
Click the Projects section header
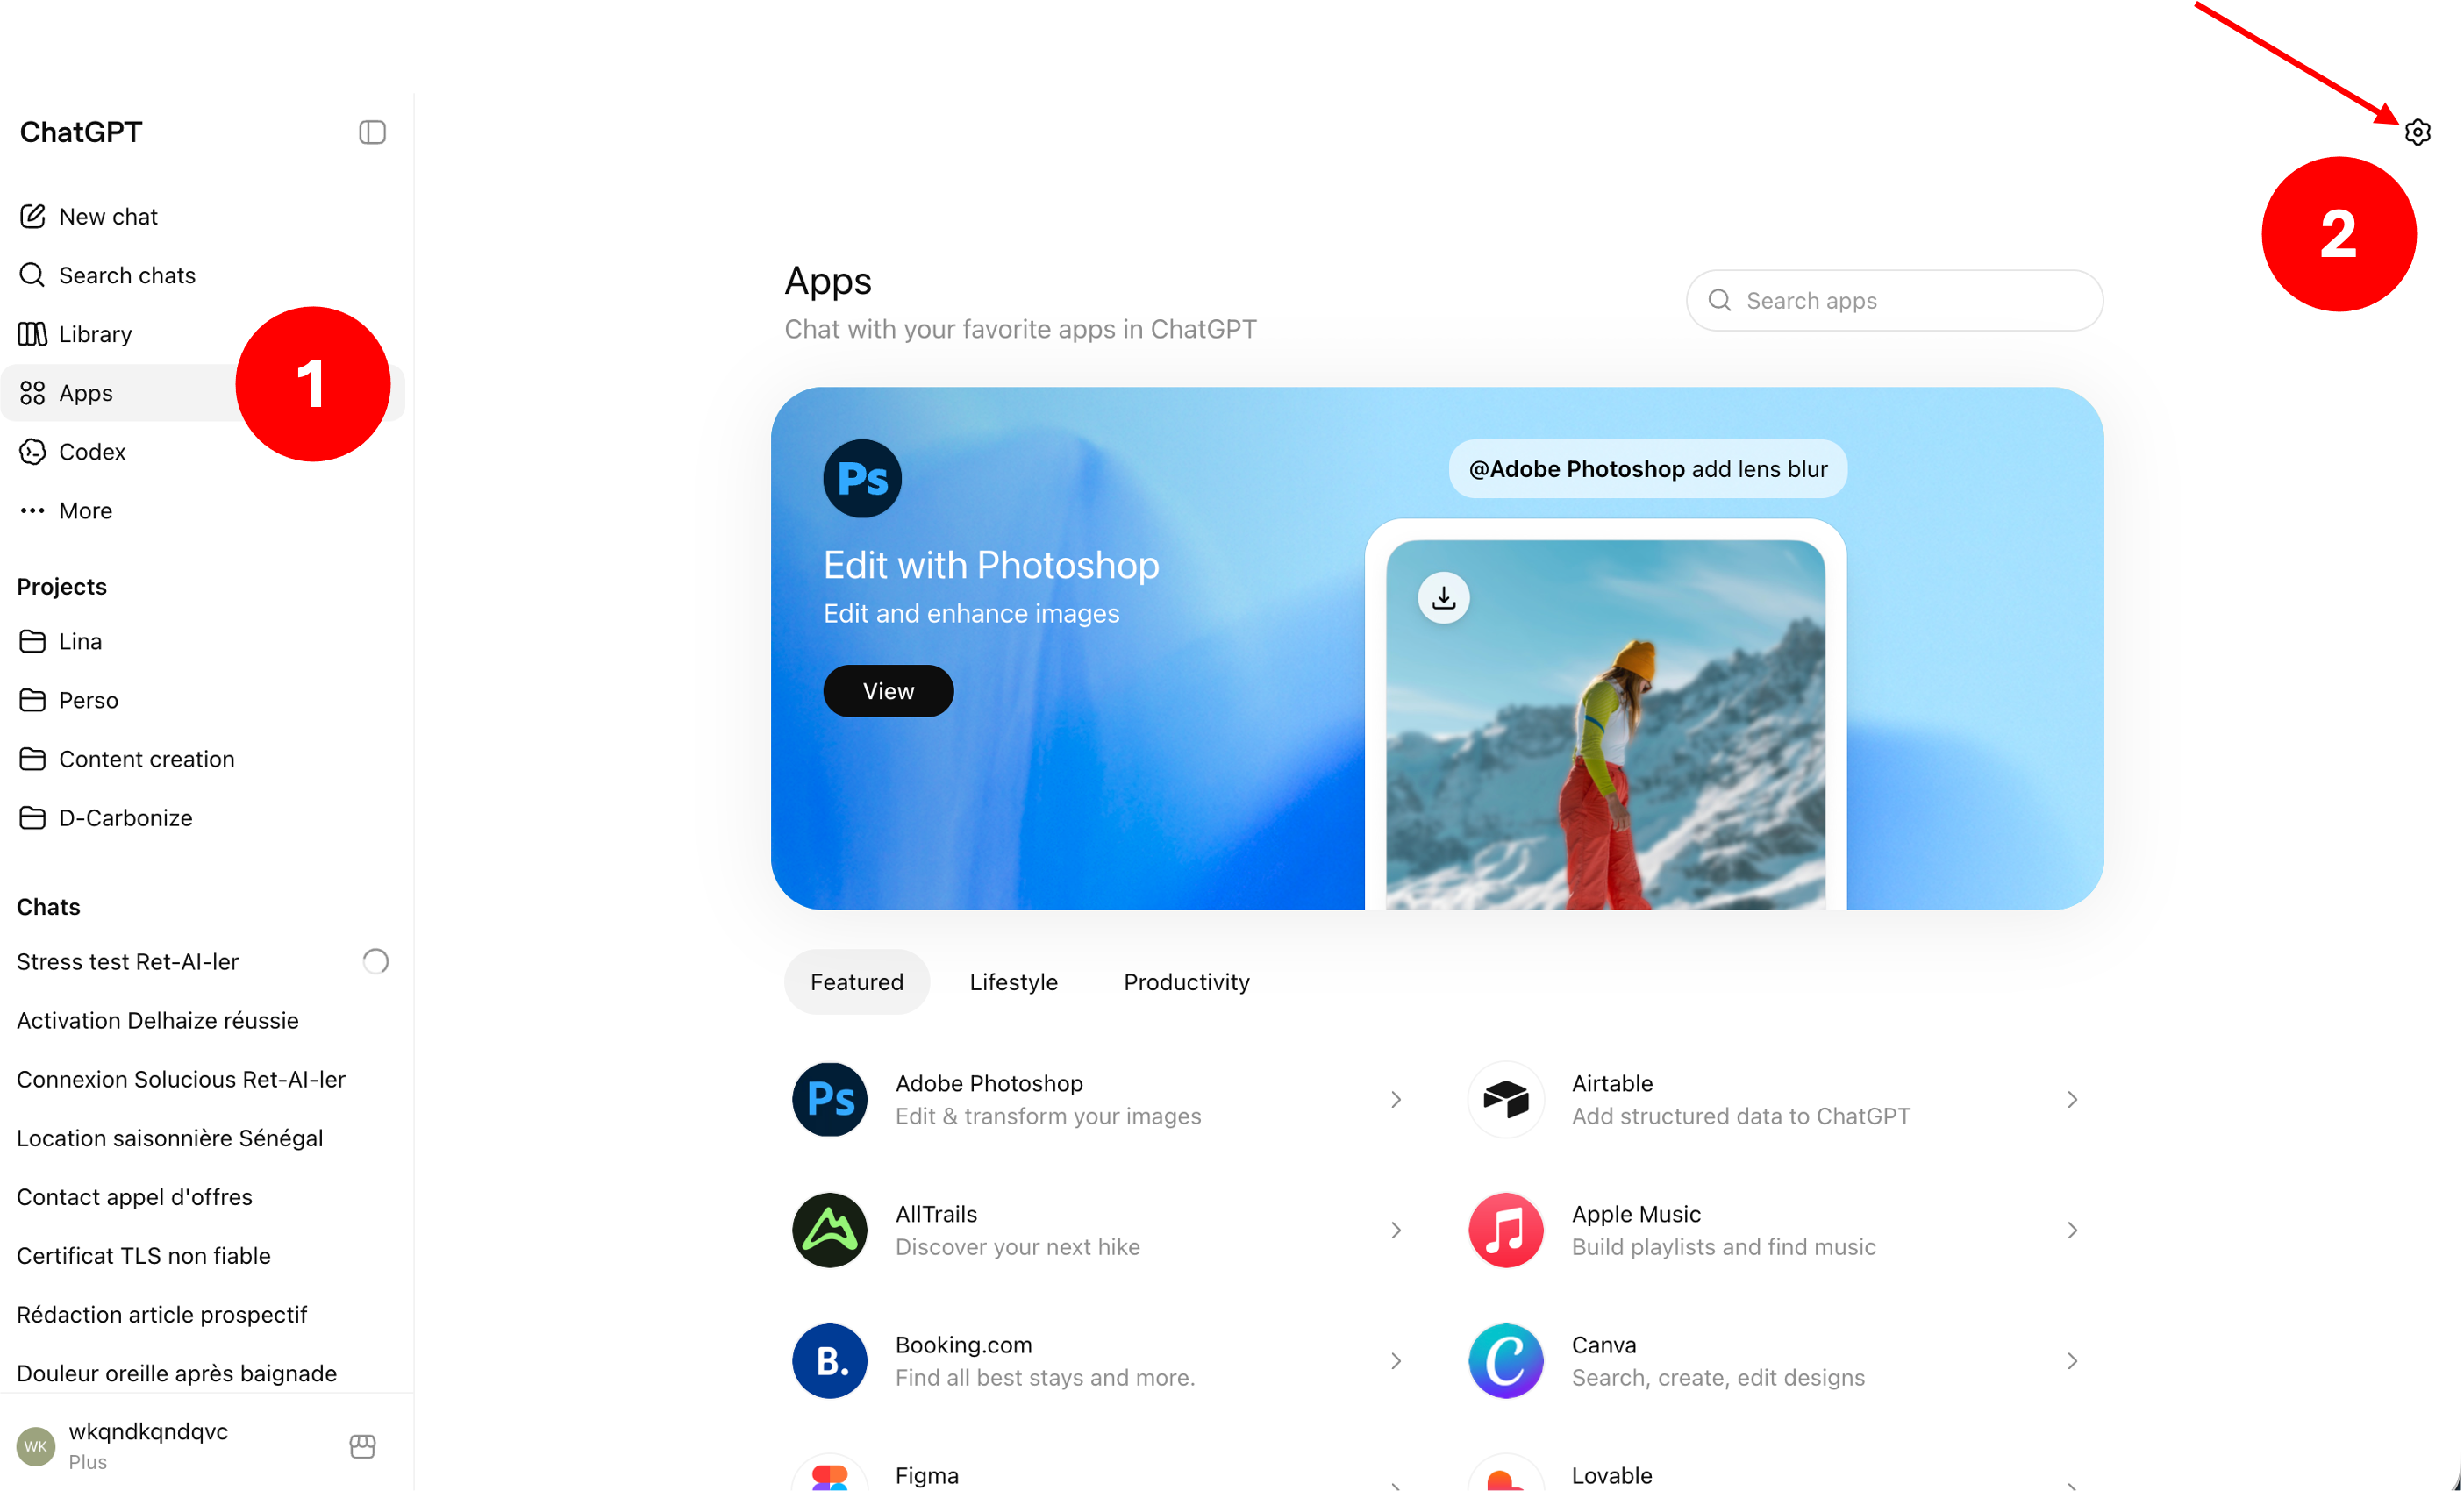(x=62, y=586)
